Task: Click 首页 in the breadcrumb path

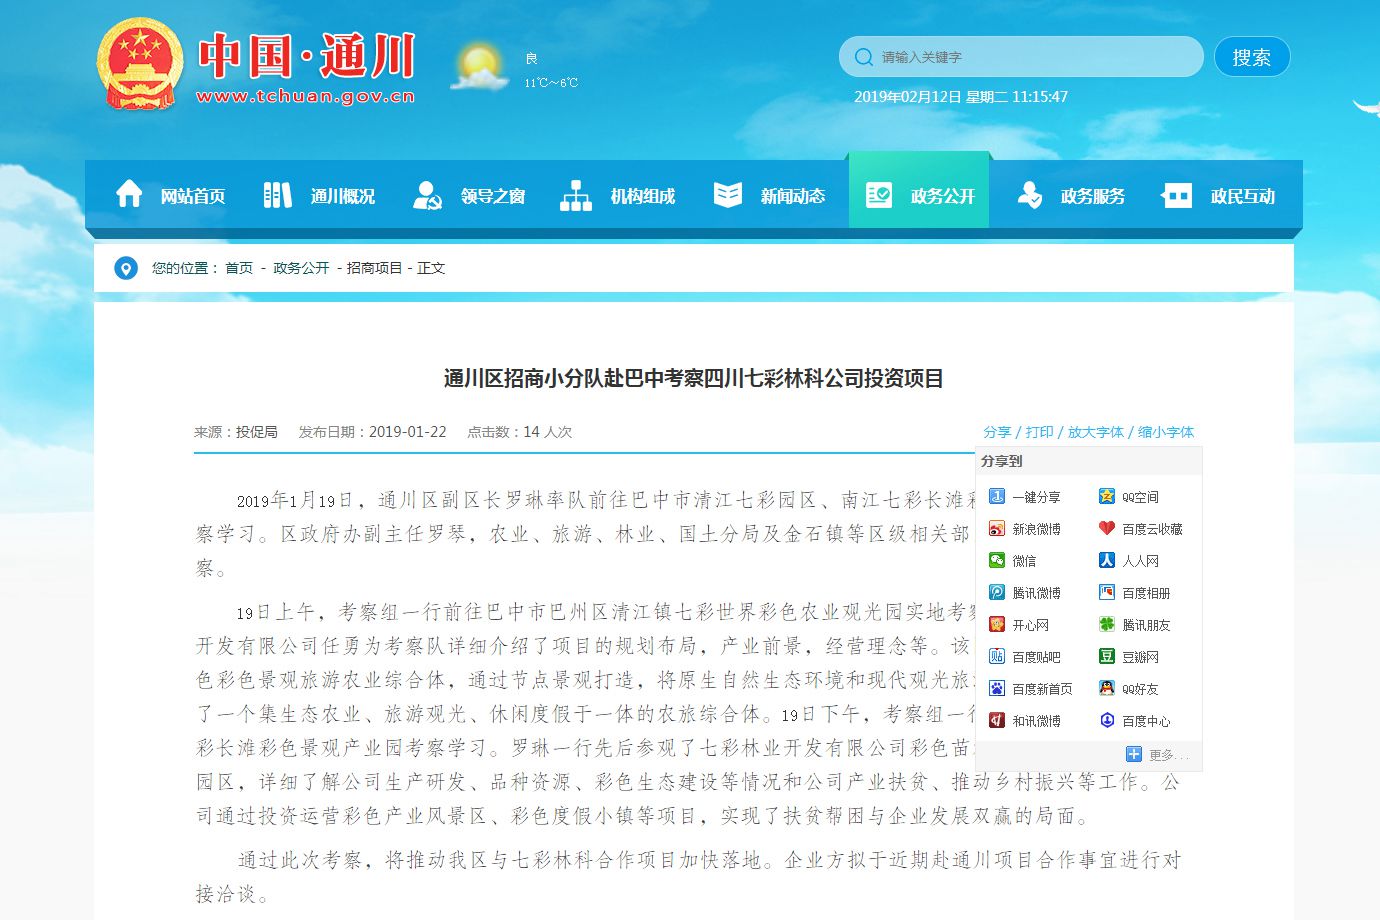Action: [x=239, y=268]
